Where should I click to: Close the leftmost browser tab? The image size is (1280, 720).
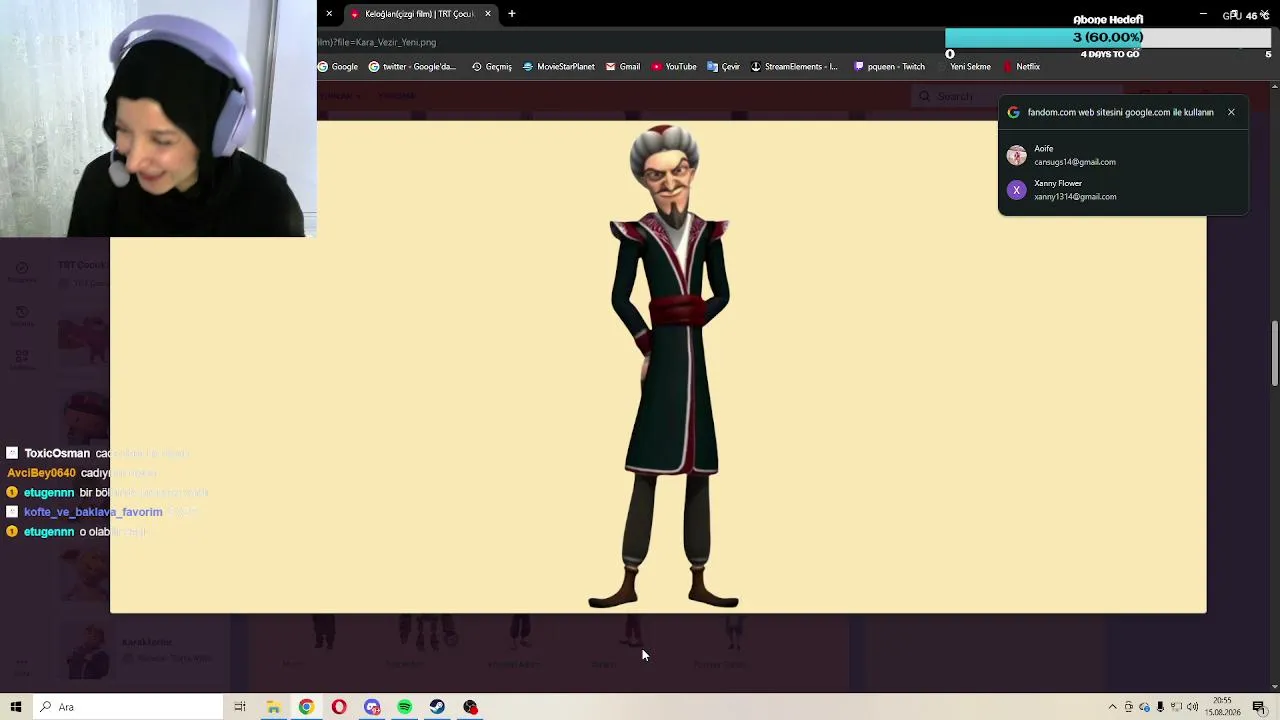(x=329, y=14)
